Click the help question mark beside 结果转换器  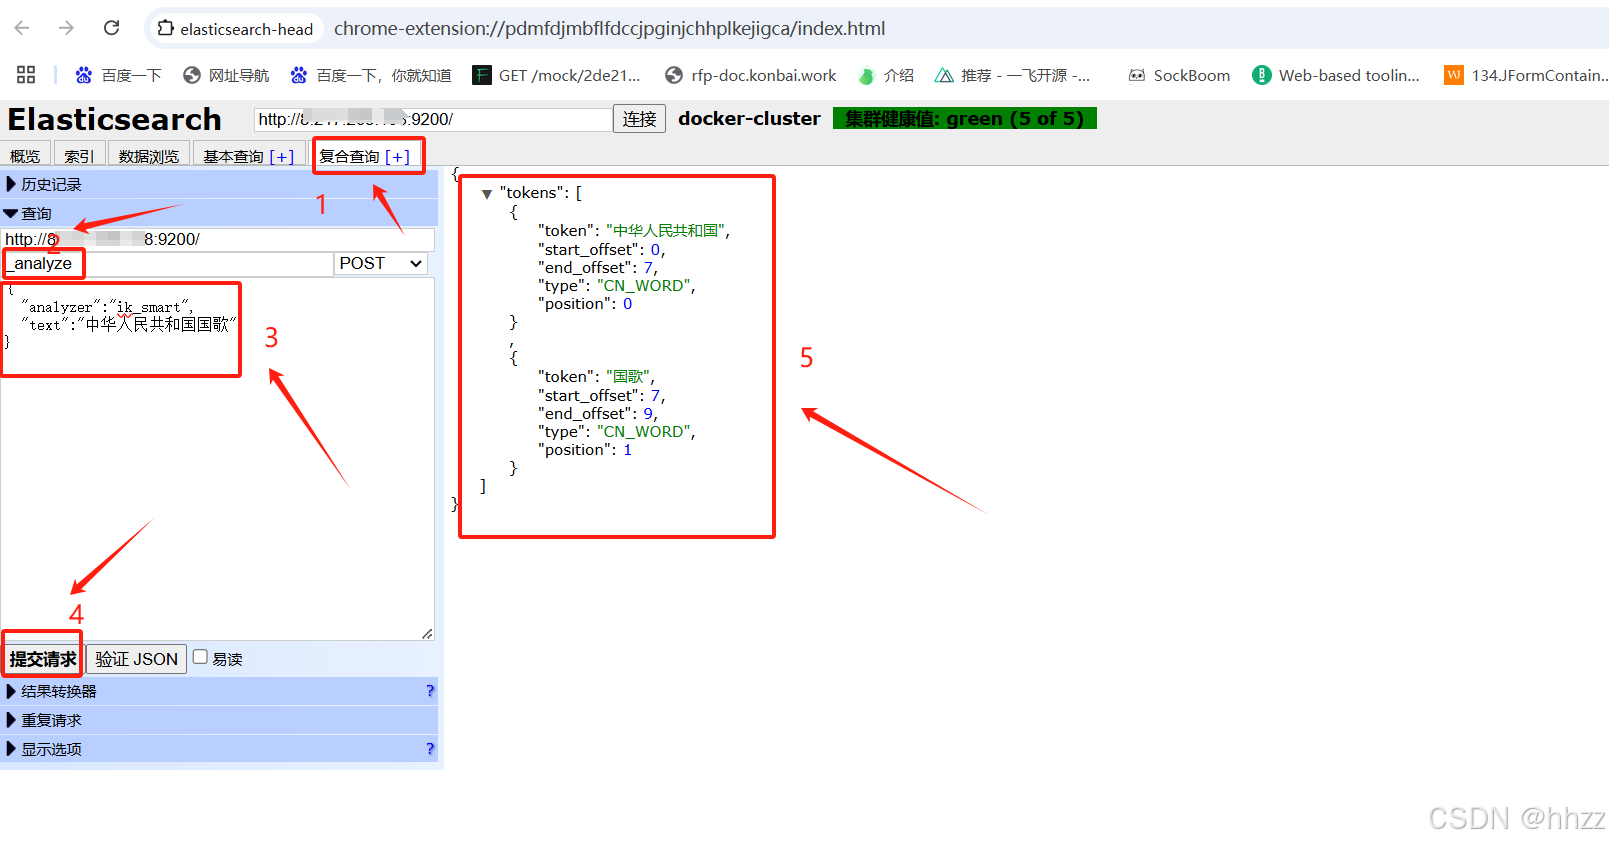430,691
